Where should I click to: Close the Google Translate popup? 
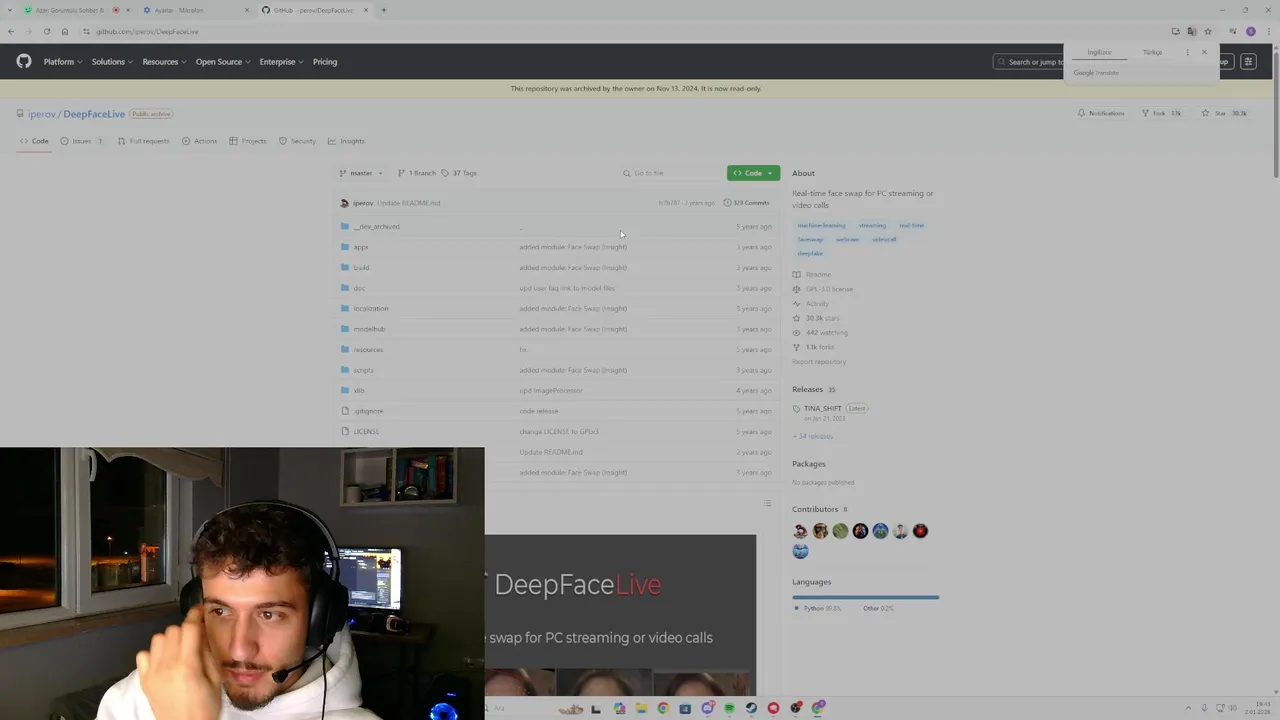[1204, 52]
